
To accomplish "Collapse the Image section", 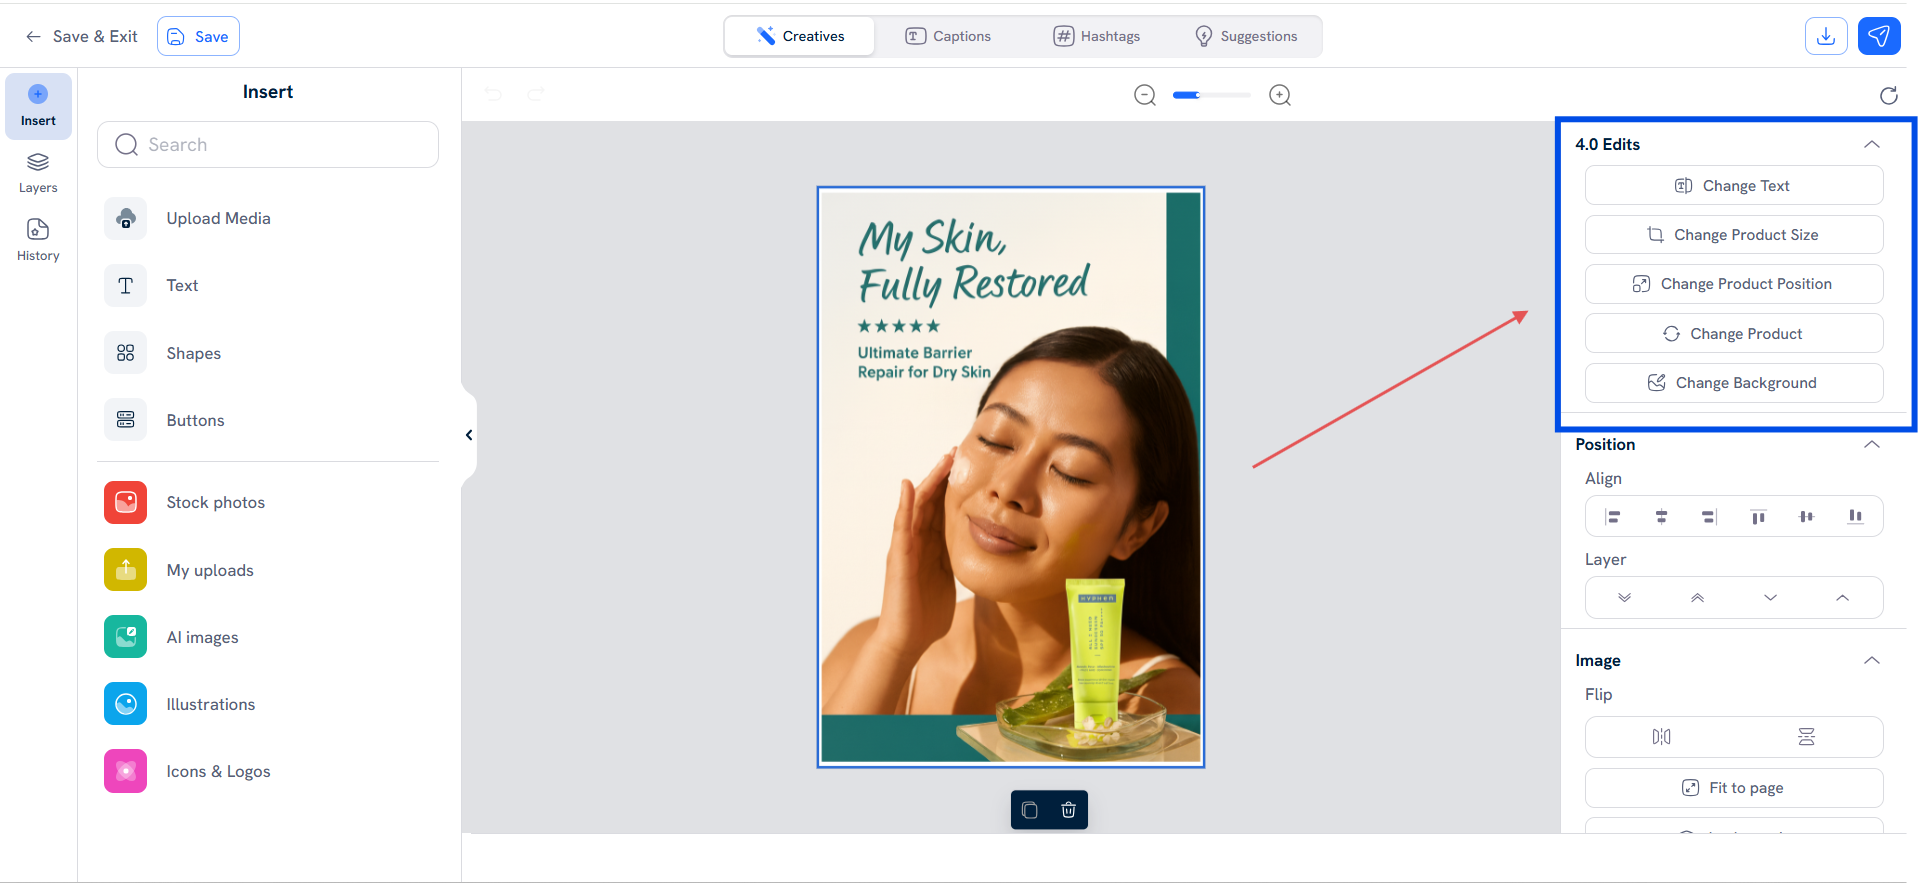I will (x=1871, y=660).
